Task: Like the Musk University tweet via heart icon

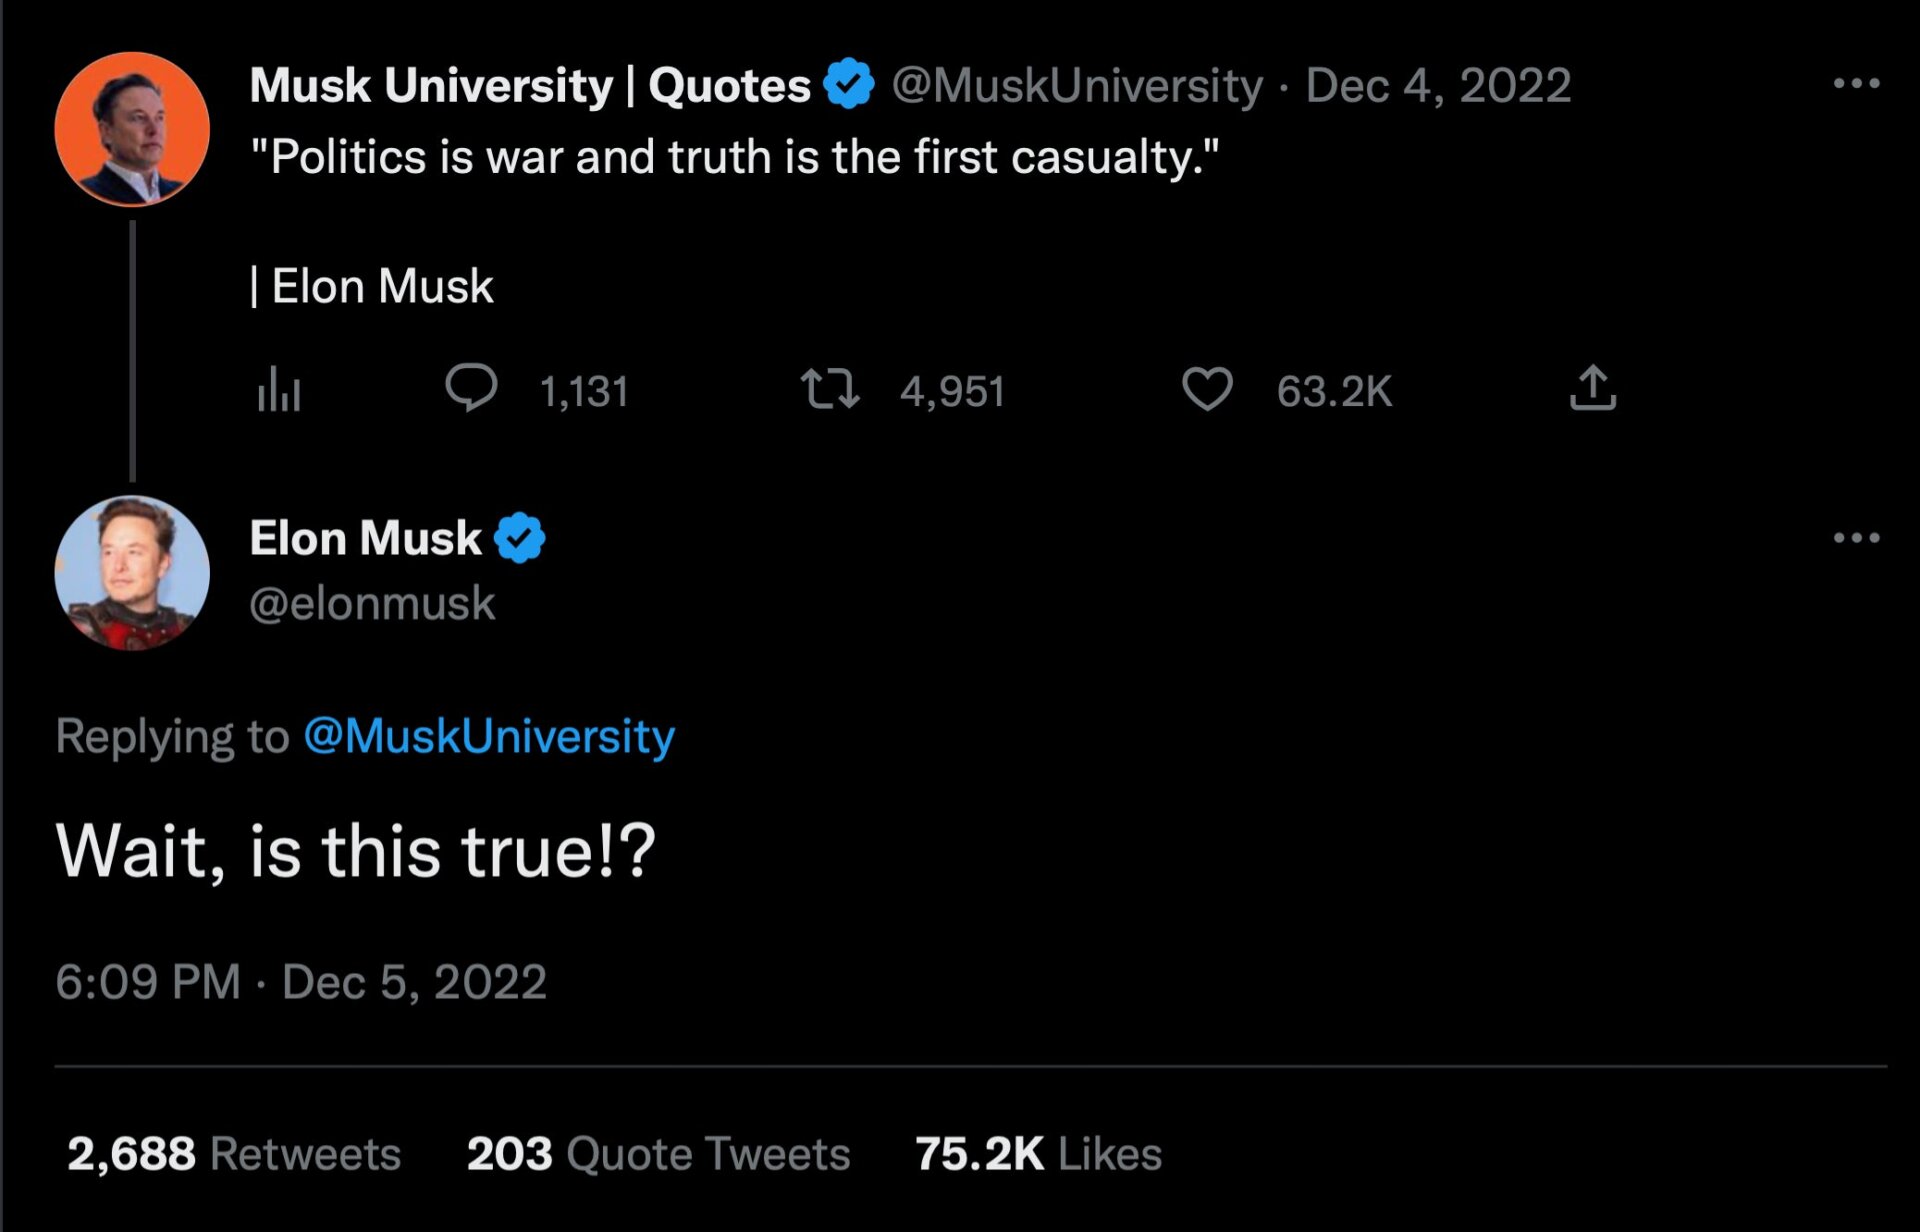Action: tap(1207, 389)
